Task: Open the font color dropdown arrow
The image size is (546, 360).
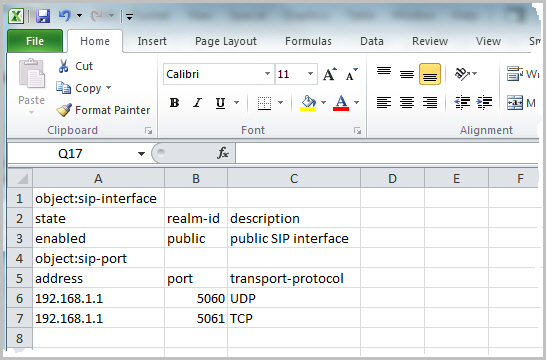Action: point(357,102)
